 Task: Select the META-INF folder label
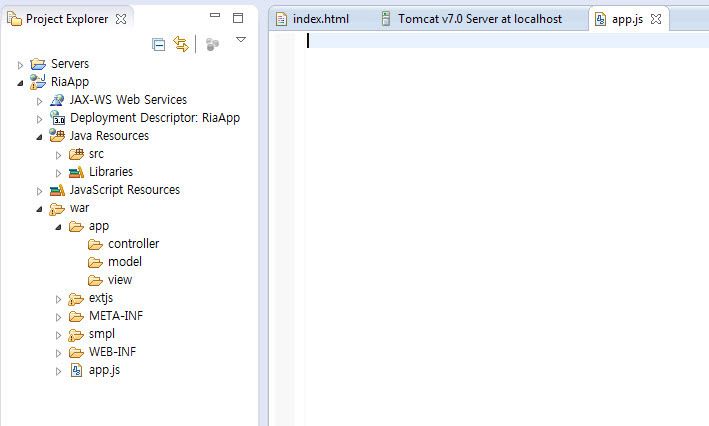point(116,316)
